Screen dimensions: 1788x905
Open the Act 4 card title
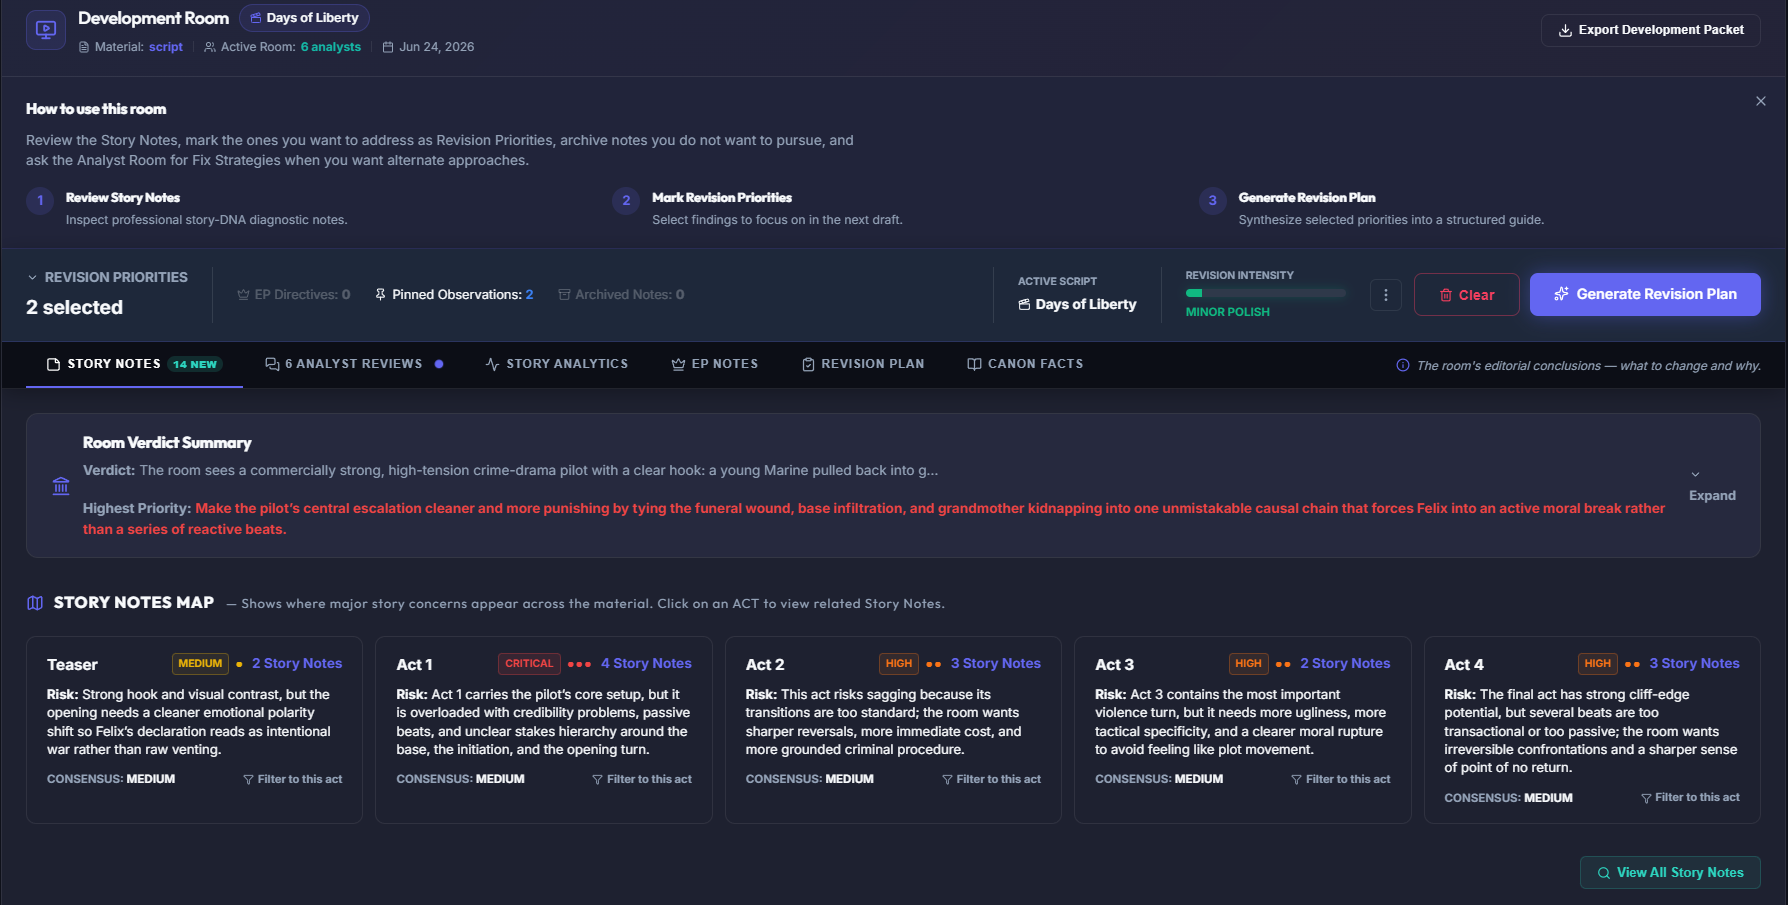pos(1464,665)
